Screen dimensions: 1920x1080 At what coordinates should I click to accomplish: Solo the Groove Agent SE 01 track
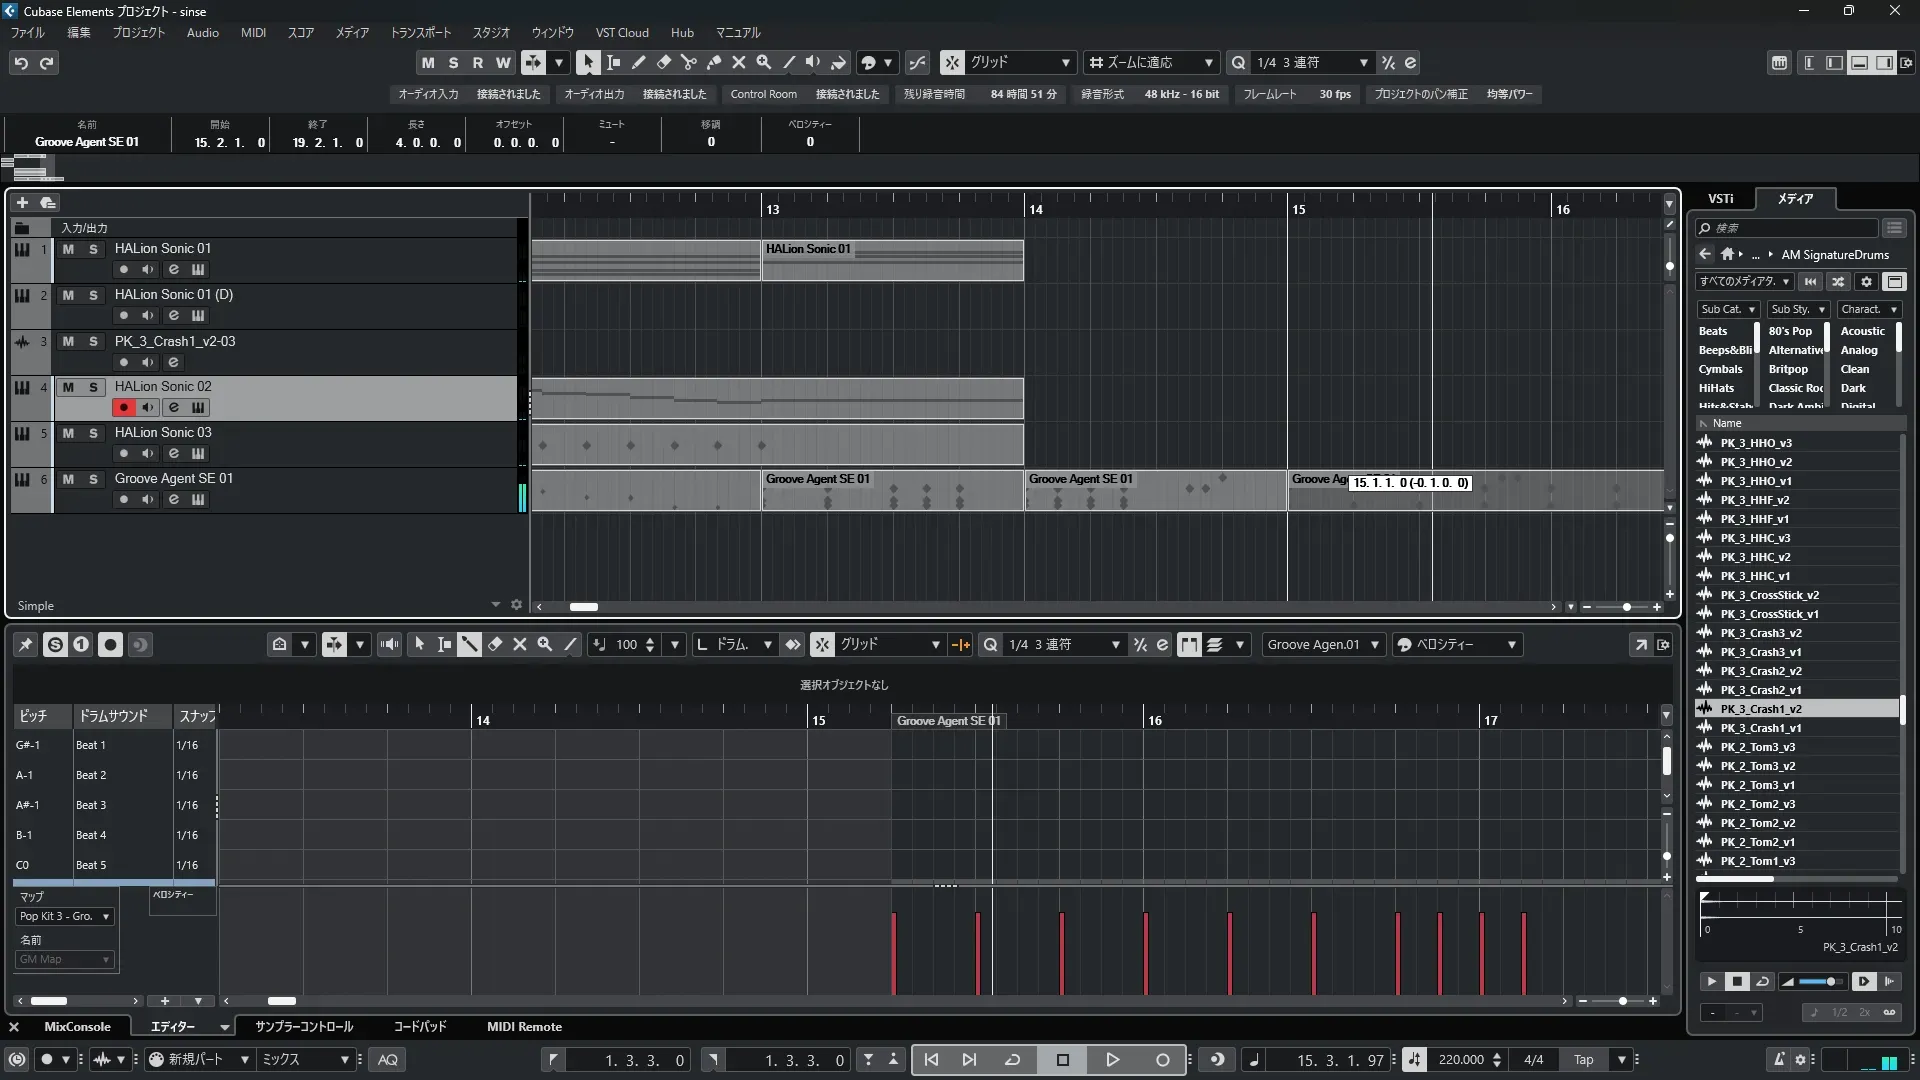(93, 479)
